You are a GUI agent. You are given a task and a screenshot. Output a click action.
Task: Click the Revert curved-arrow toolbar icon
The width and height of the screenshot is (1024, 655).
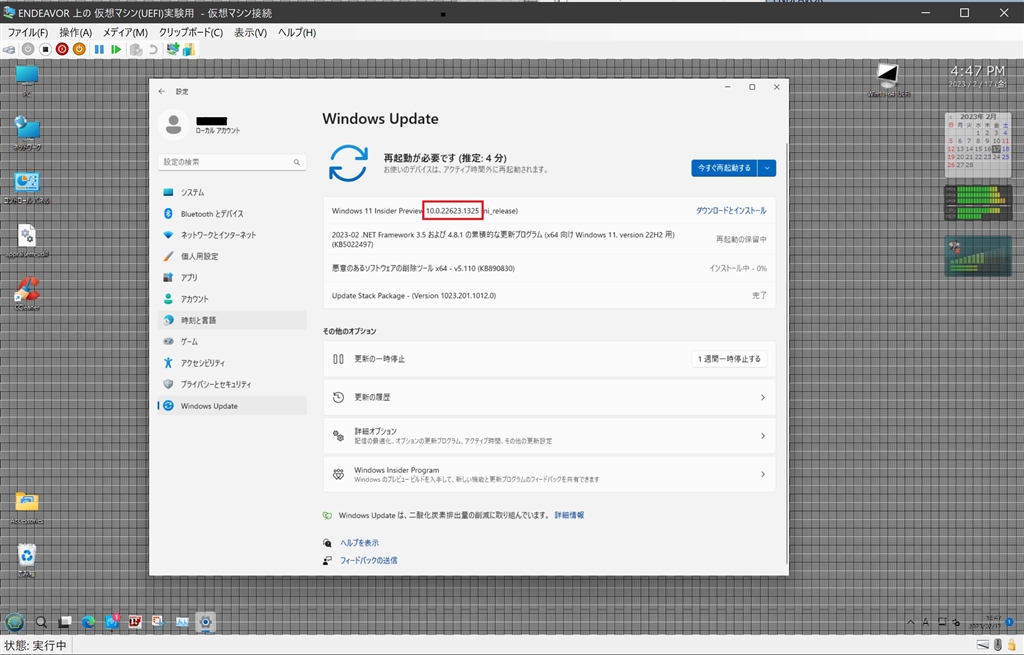click(153, 50)
